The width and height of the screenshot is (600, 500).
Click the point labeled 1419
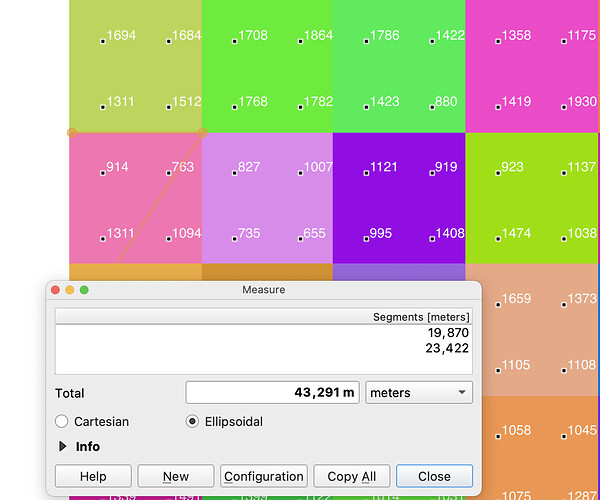click(498, 107)
